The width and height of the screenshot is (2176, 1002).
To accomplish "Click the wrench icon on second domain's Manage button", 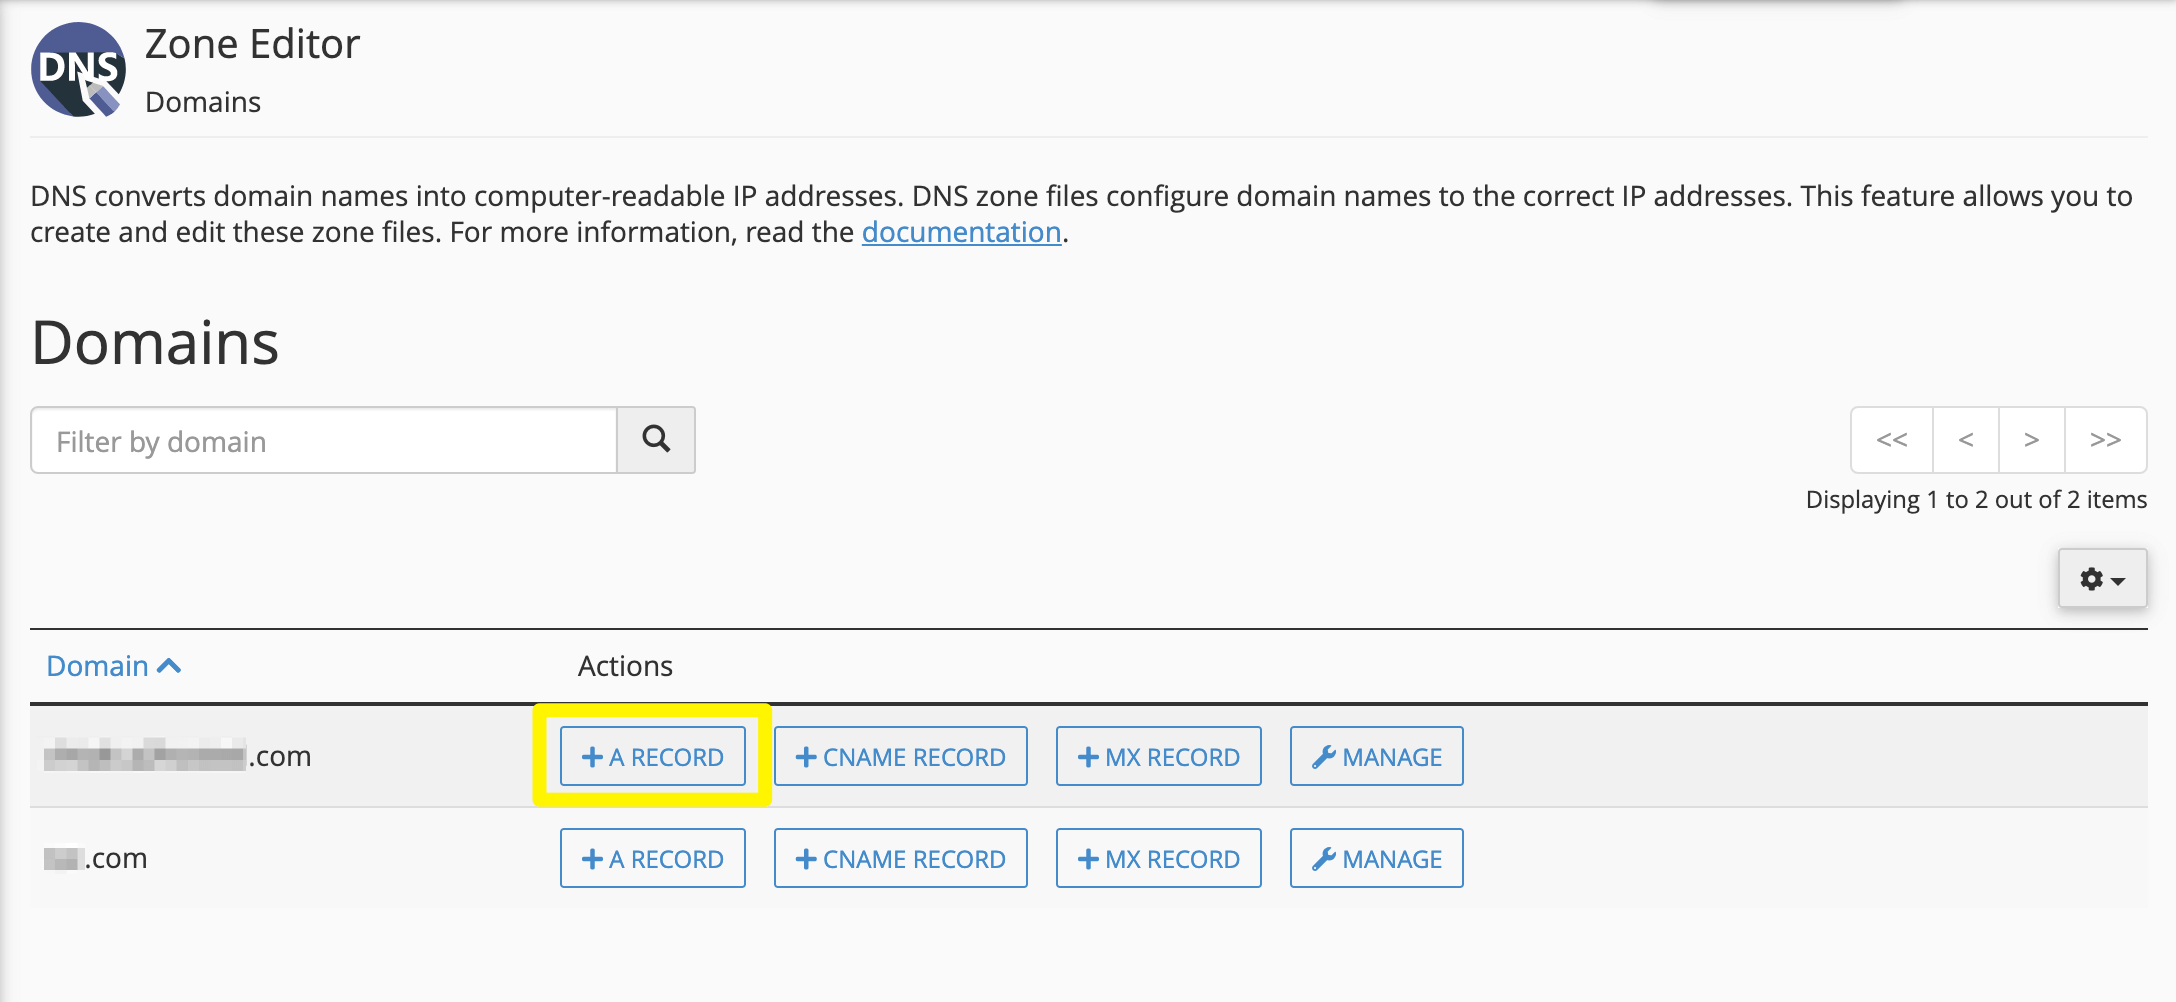I will (x=1326, y=858).
